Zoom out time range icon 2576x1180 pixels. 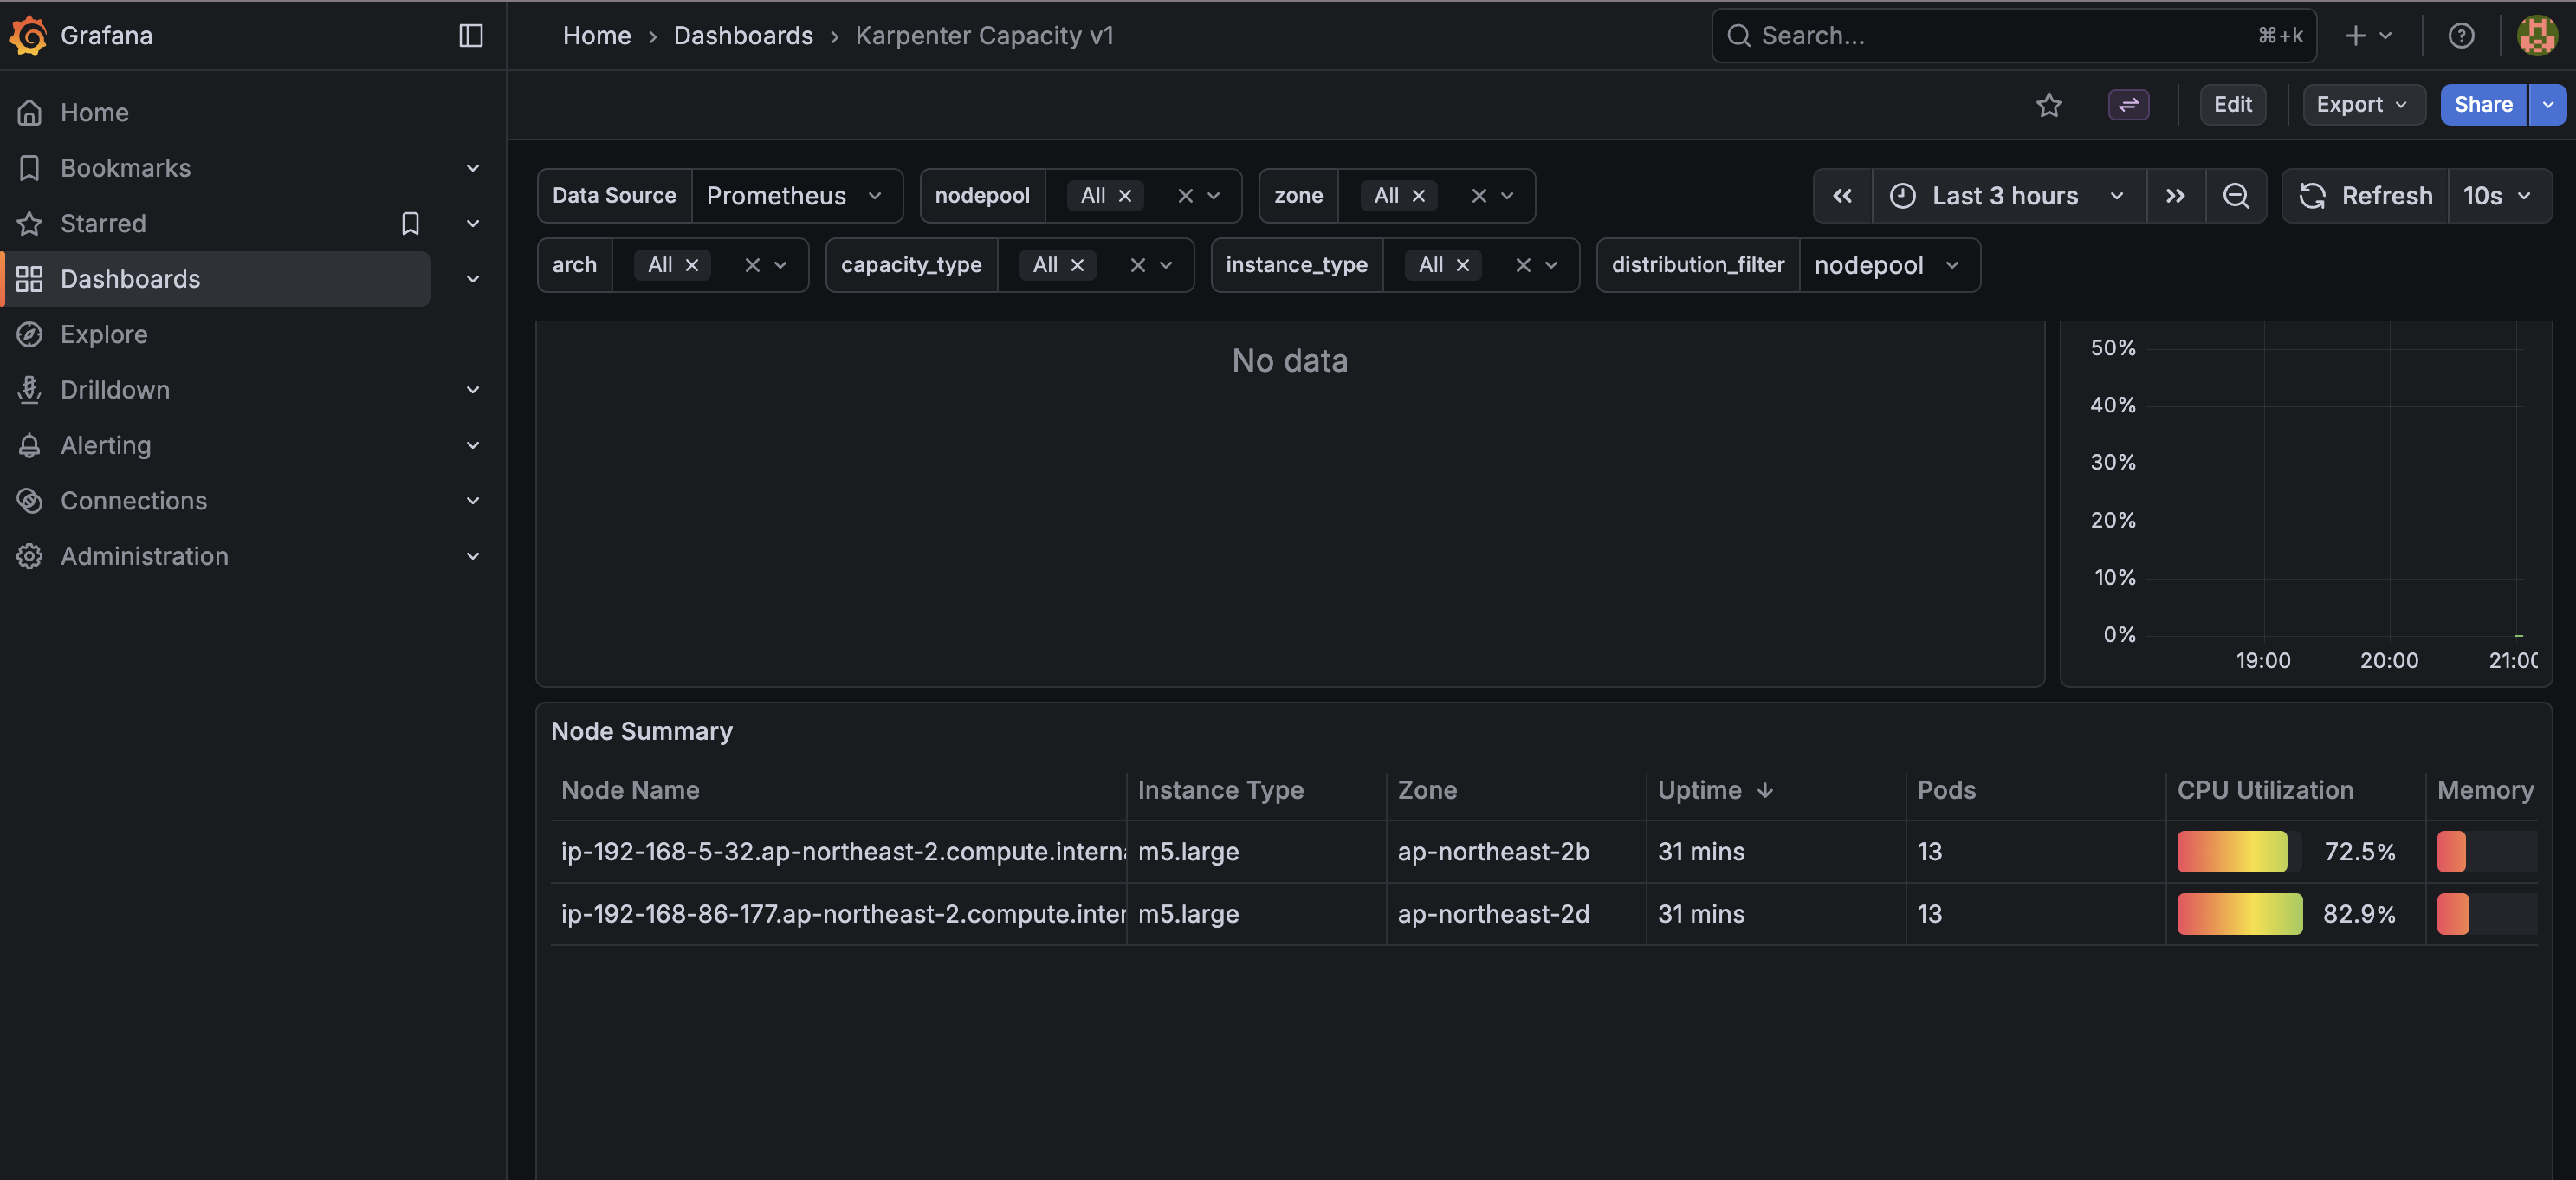click(2236, 195)
